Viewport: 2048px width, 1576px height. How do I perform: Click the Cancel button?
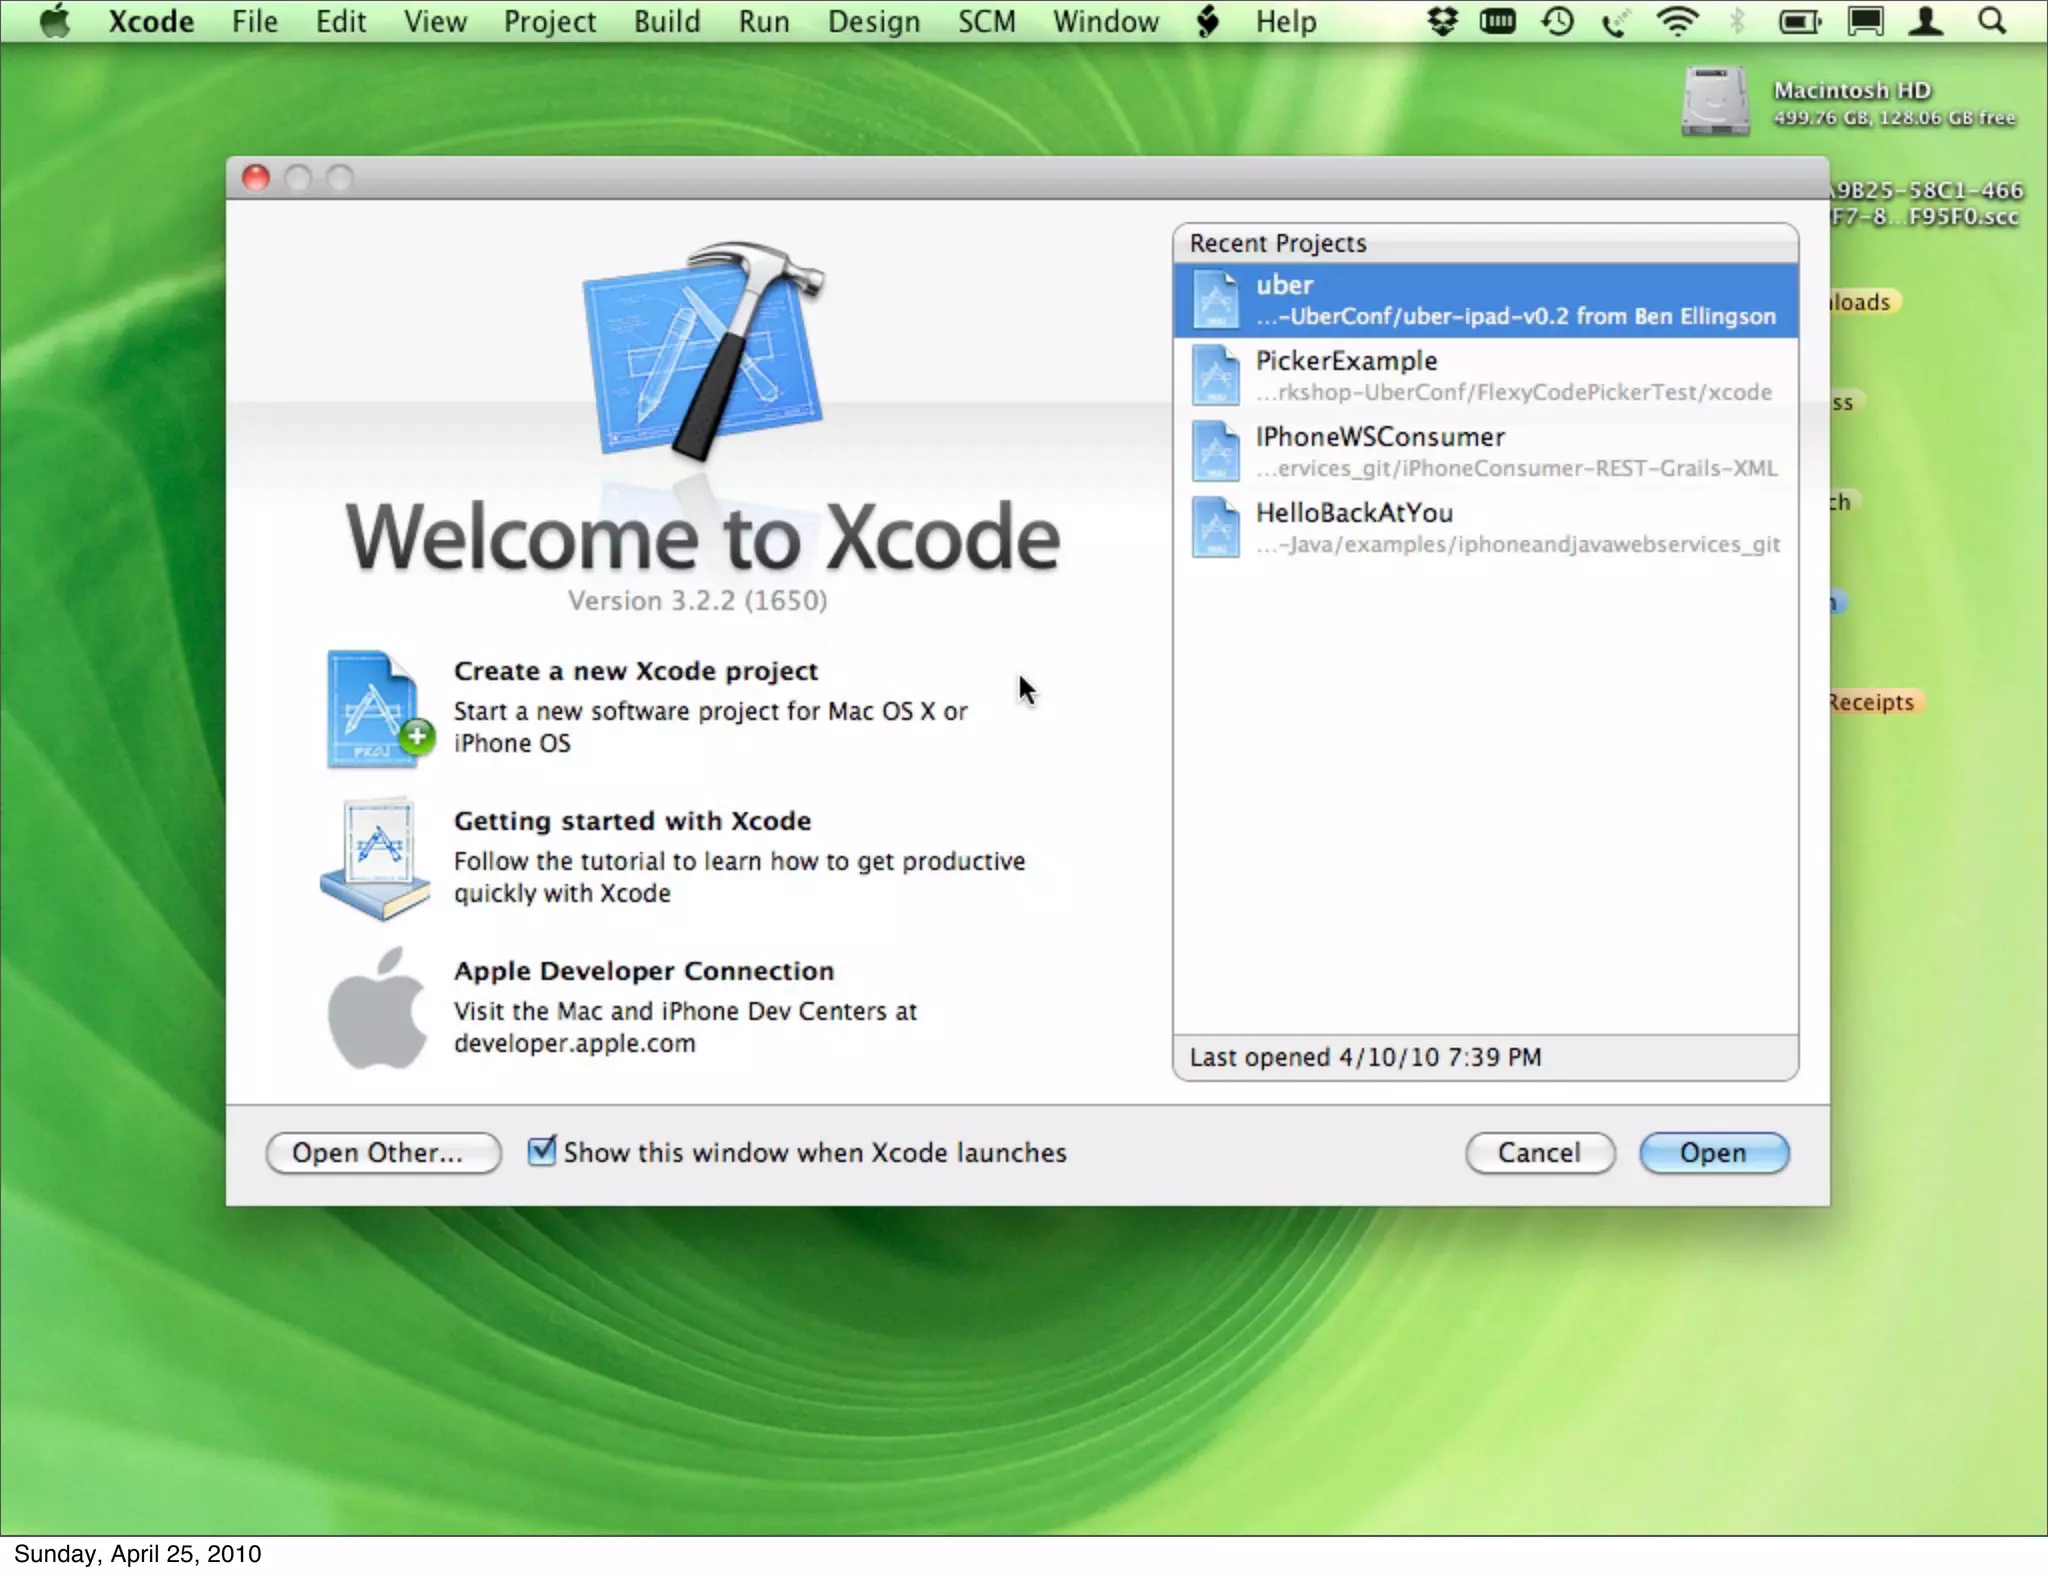(x=1539, y=1152)
